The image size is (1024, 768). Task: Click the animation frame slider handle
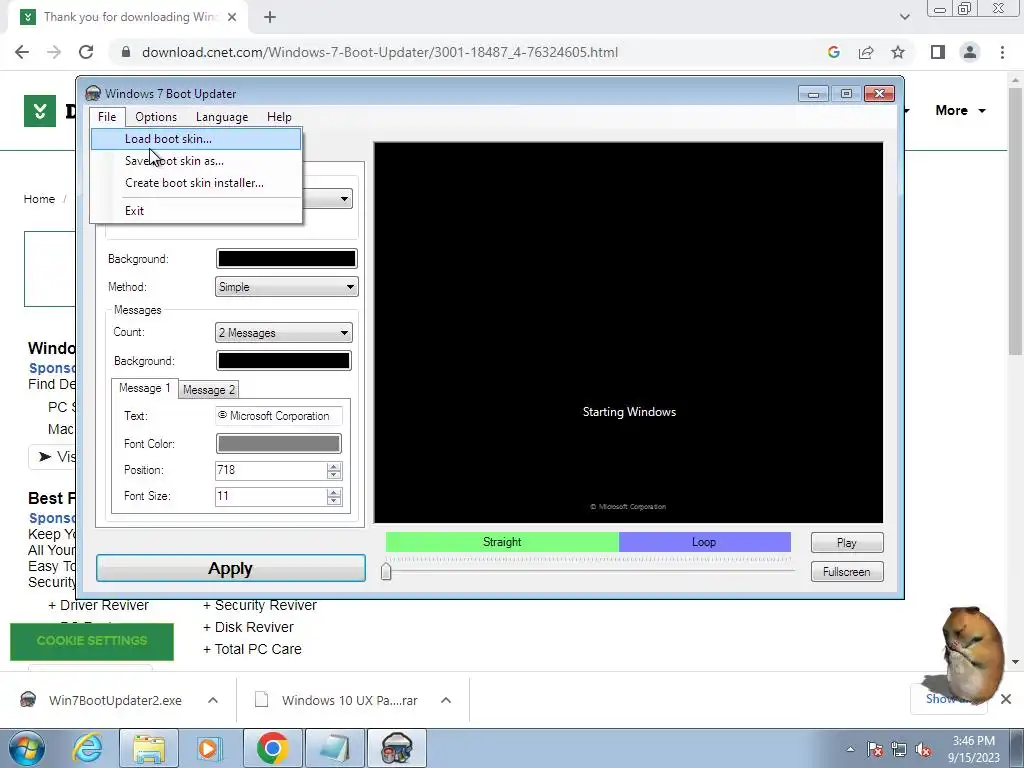point(386,571)
